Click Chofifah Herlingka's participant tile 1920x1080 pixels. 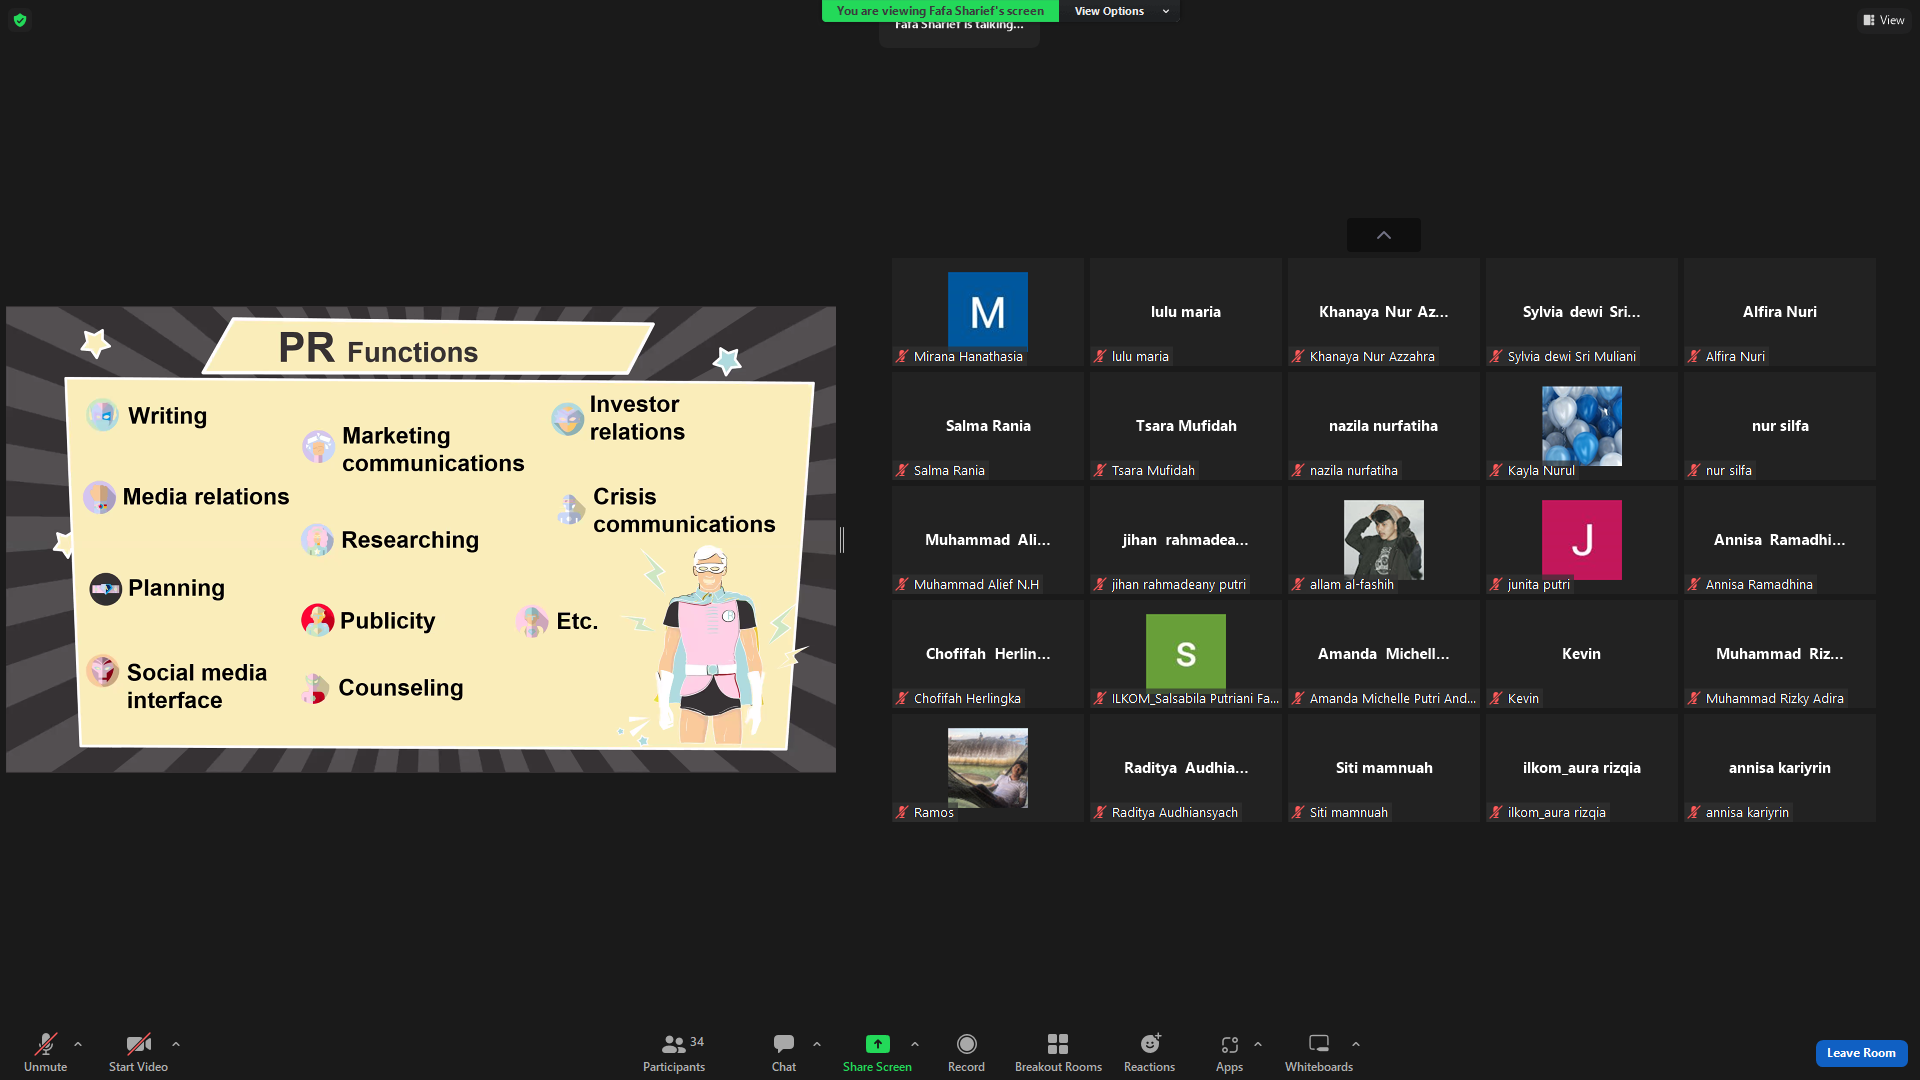[x=988, y=654]
